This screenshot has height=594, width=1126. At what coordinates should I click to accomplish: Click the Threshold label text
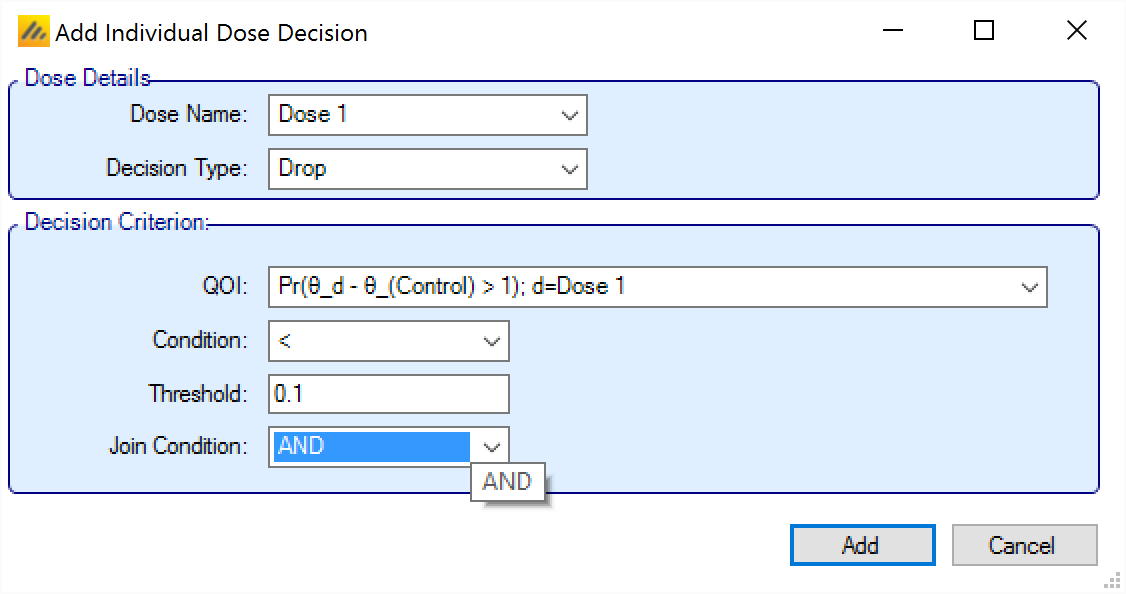[x=198, y=394]
